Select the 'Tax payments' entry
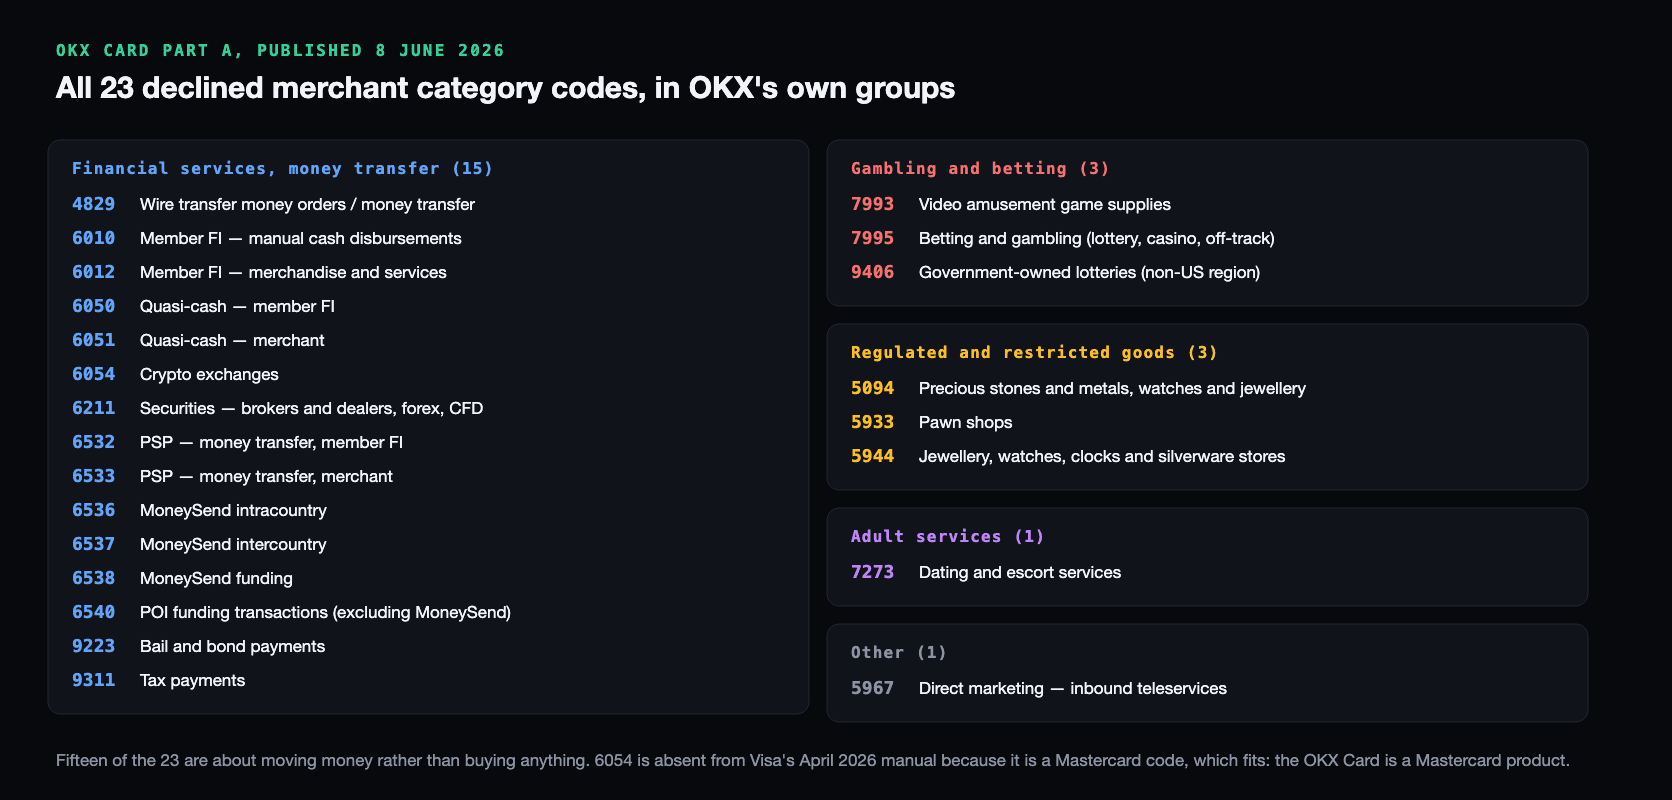This screenshot has width=1672, height=800. pyautogui.click(x=192, y=680)
